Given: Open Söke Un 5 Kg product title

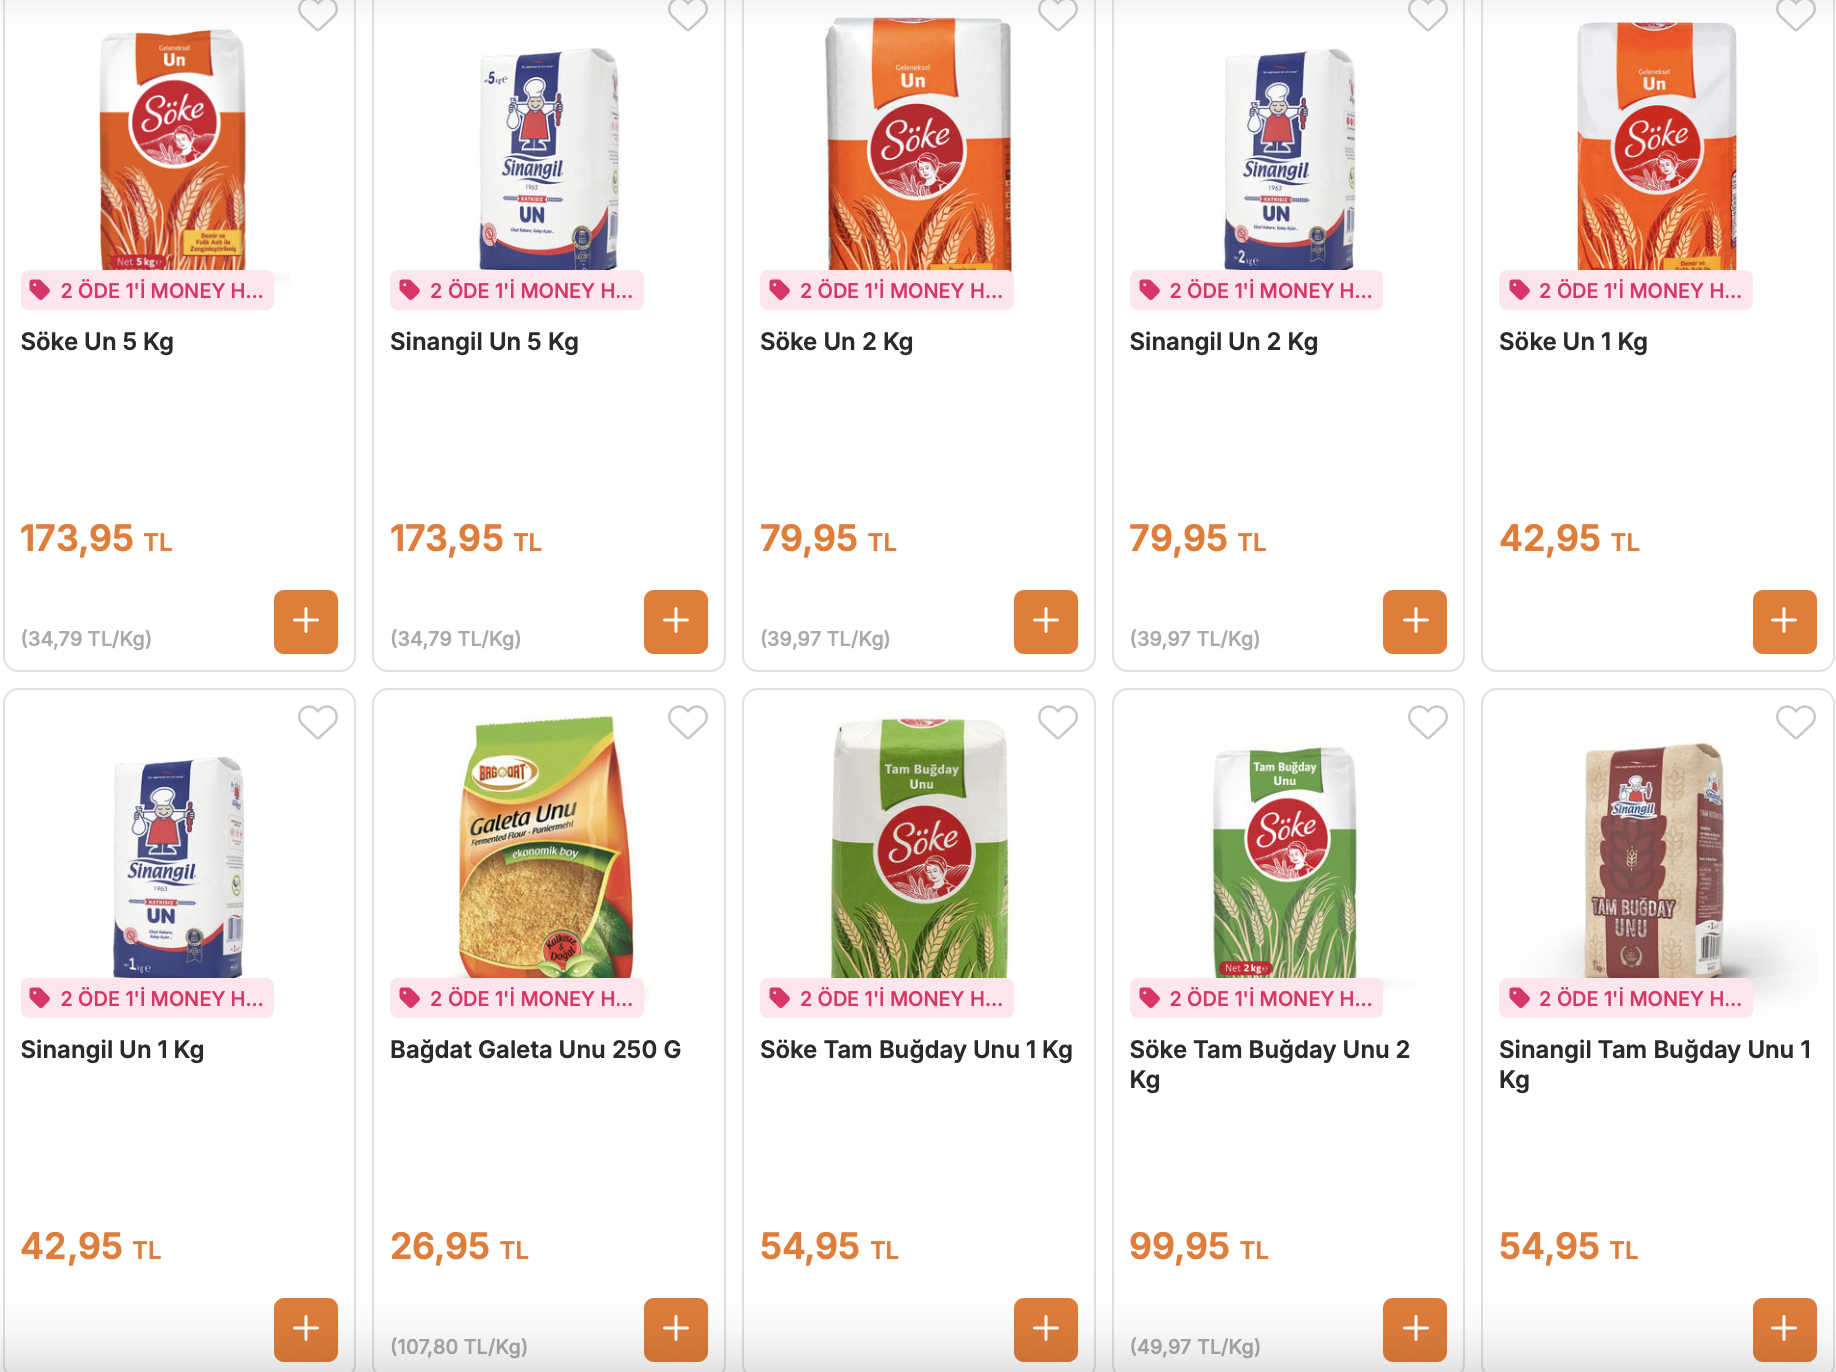Looking at the screenshot, I should [x=97, y=342].
